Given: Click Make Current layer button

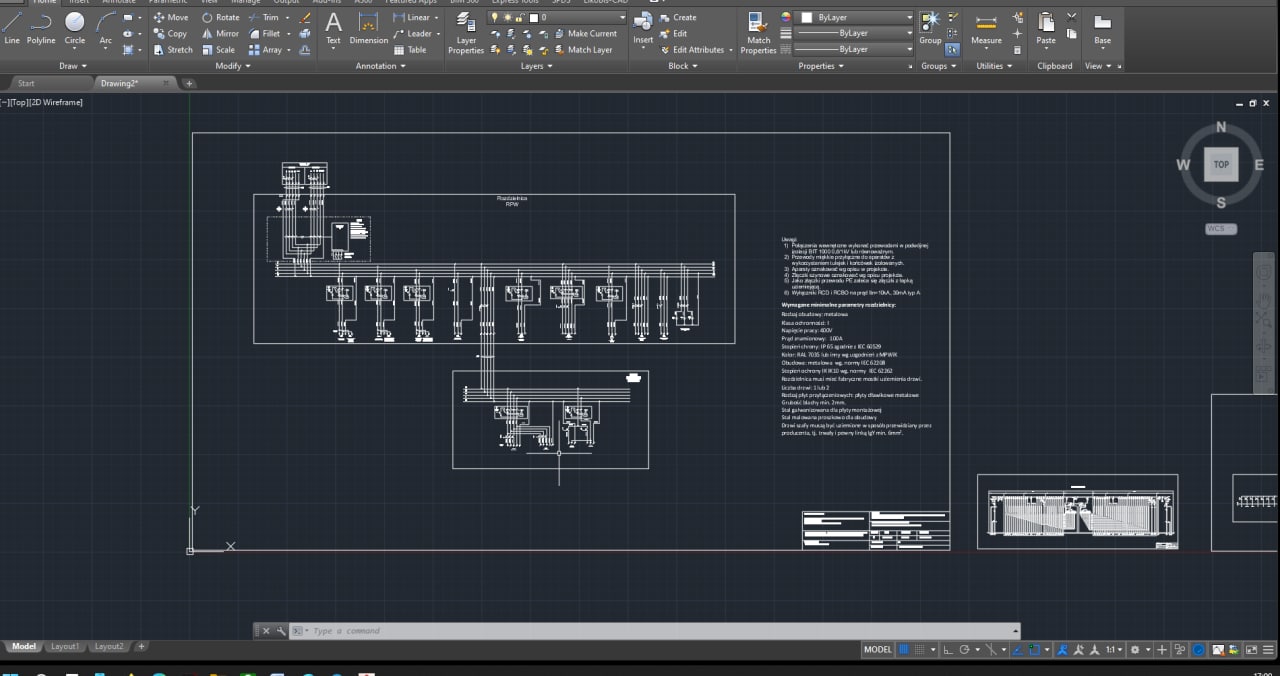Looking at the screenshot, I should 584,33.
